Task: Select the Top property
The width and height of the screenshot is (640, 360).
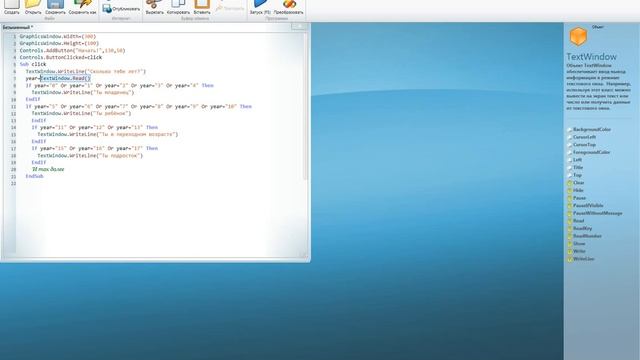Action: [x=577, y=175]
